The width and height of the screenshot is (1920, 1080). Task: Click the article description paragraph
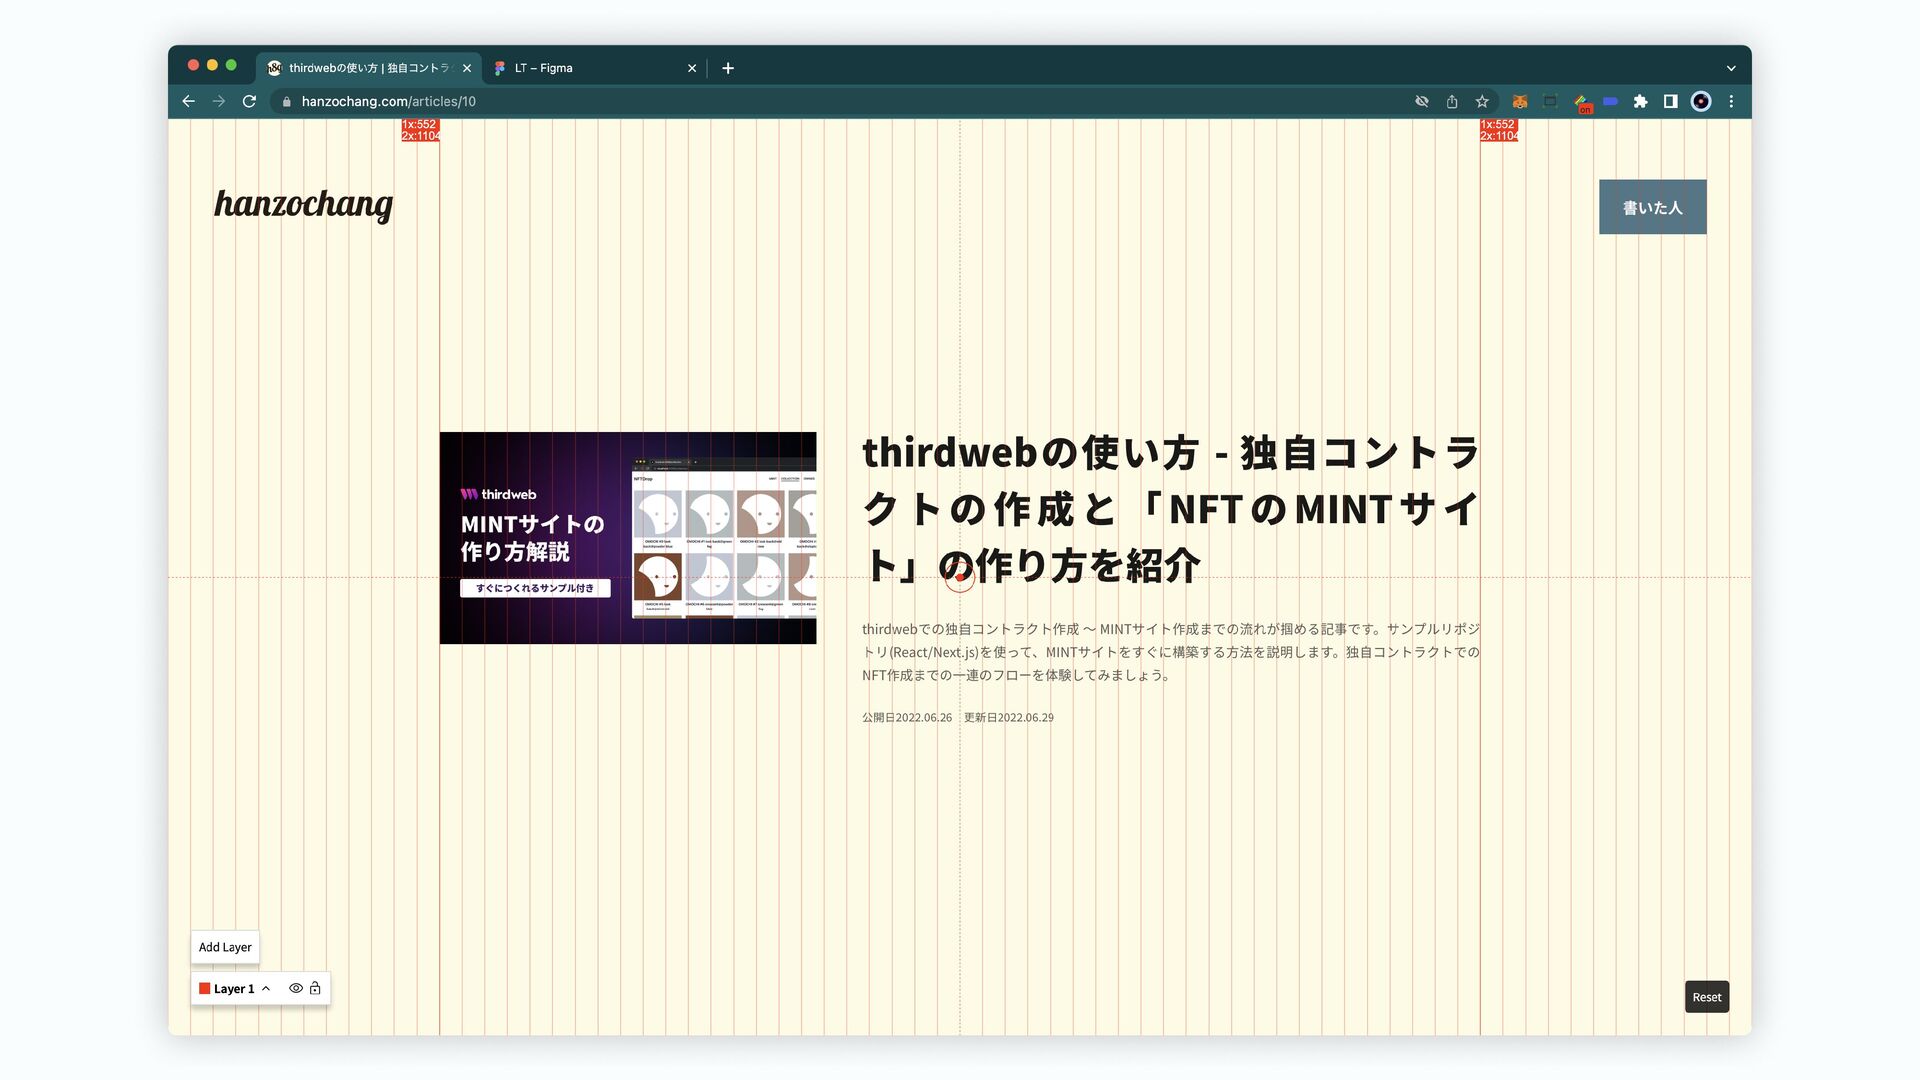1171,652
